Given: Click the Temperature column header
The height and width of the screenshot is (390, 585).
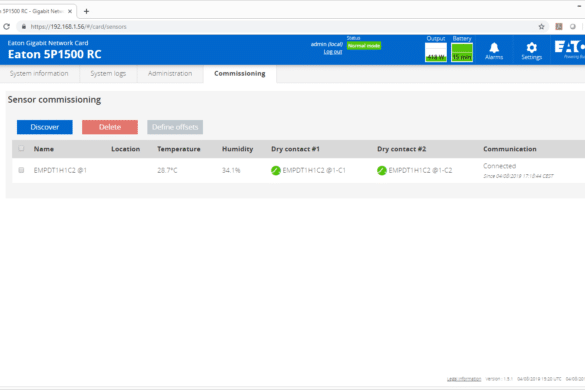Looking at the screenshot, I should (x=179, y=149).
